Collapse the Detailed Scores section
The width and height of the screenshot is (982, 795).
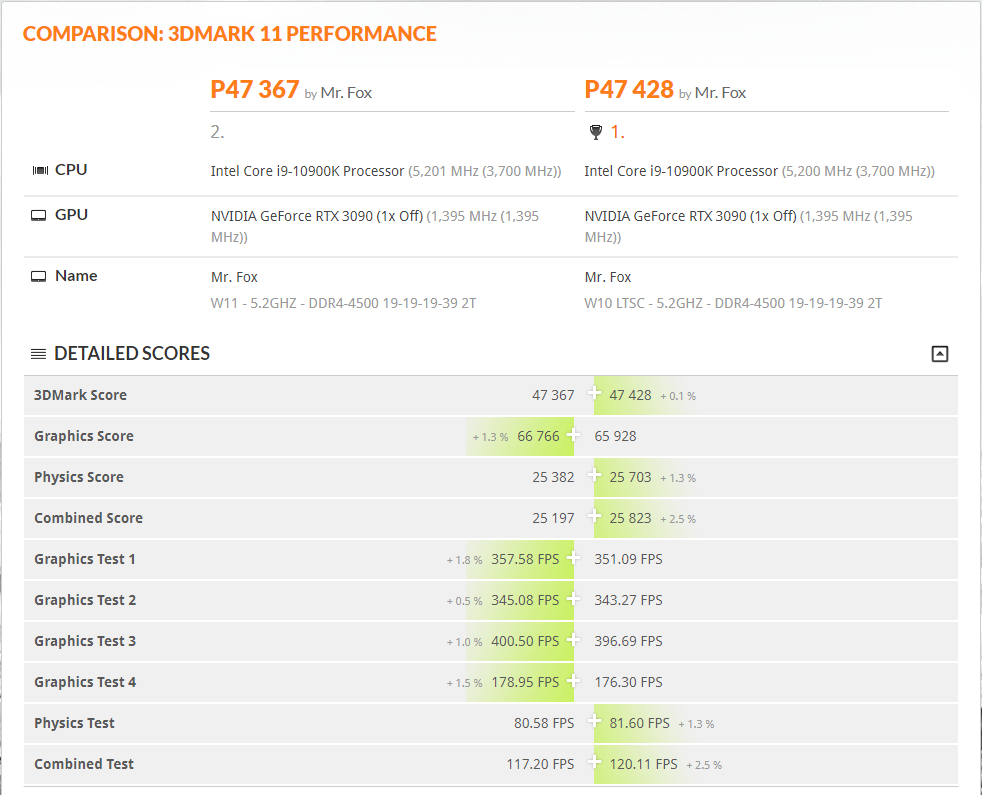939,354
